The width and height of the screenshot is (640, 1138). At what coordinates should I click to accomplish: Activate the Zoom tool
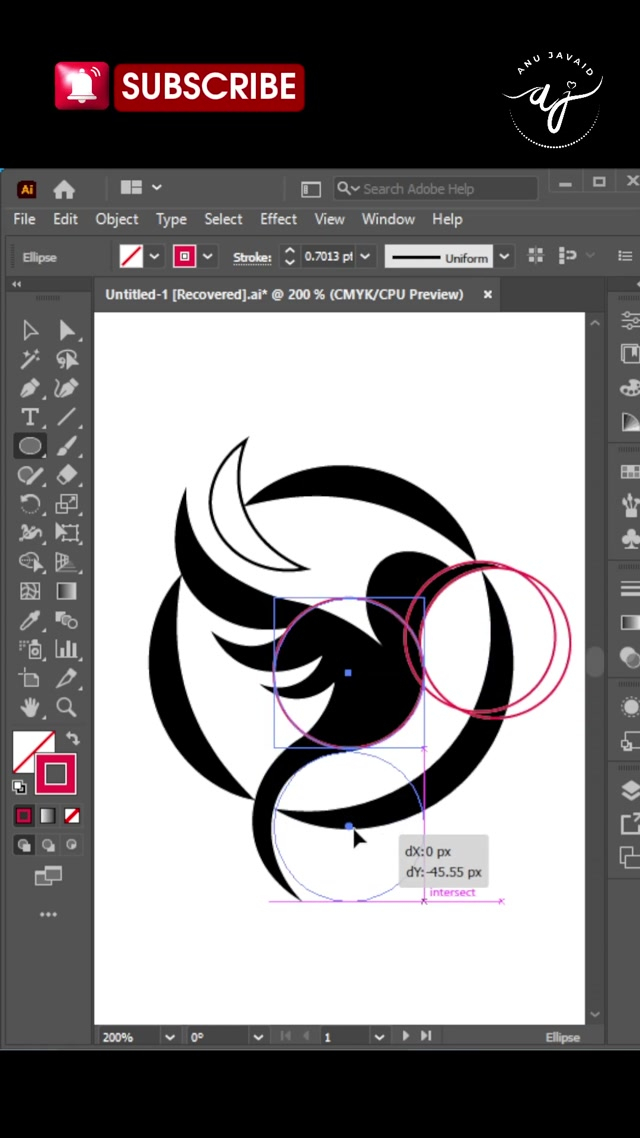click(67, 708)
